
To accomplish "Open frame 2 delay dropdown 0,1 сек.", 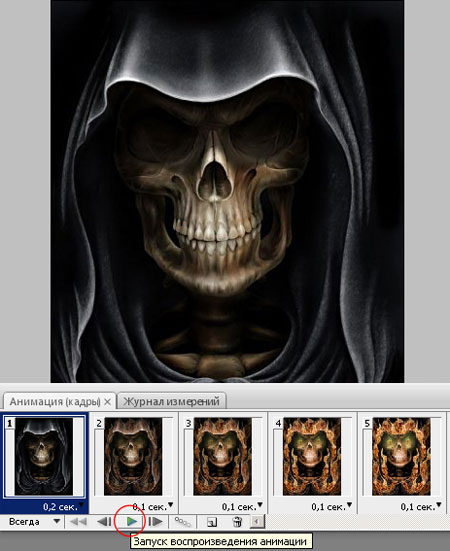I will 153,507.
